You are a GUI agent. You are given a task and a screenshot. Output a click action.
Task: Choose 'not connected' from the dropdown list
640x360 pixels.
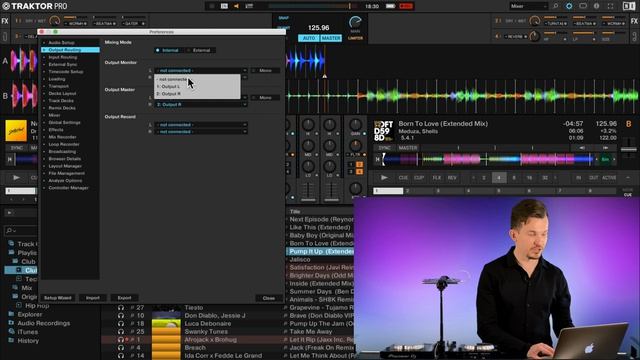198,79
